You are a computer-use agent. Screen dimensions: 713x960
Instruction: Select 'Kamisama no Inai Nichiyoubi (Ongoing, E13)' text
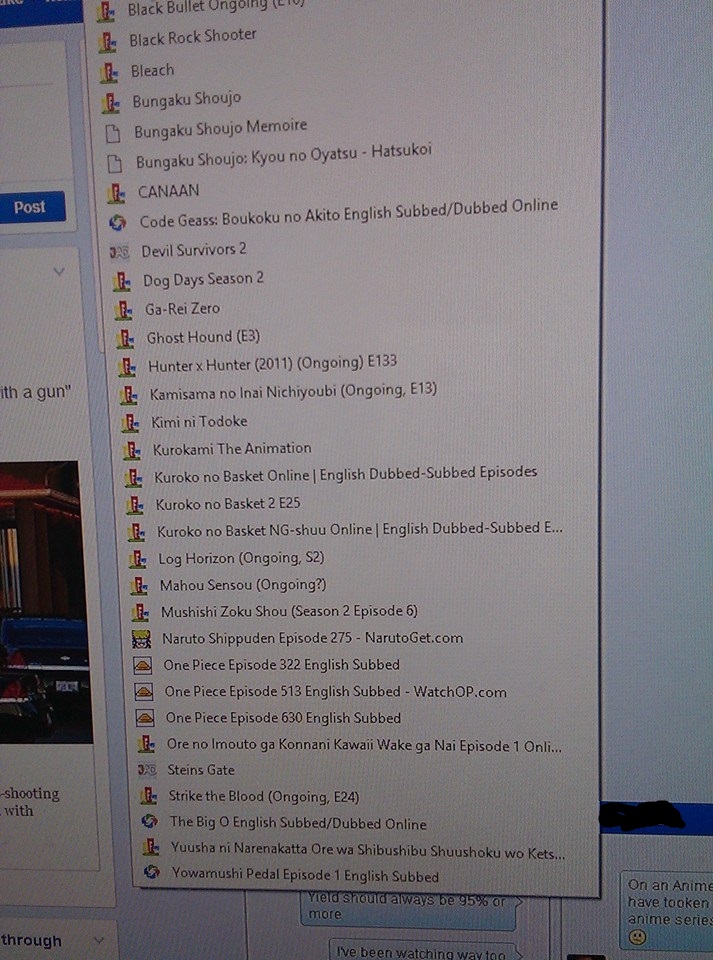[x=293, y=391]
